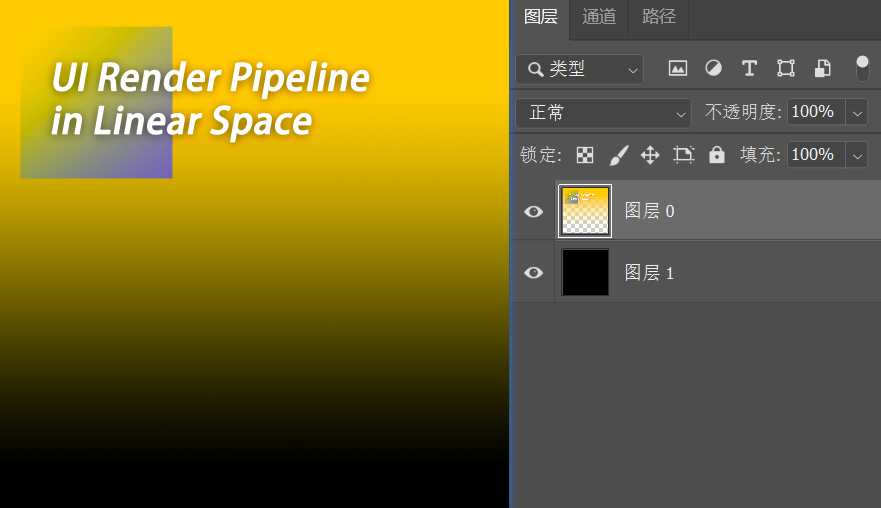Screen dimensions: 881x508
Task: Toggle the layer filtering switch
Action: click(862, 68)
